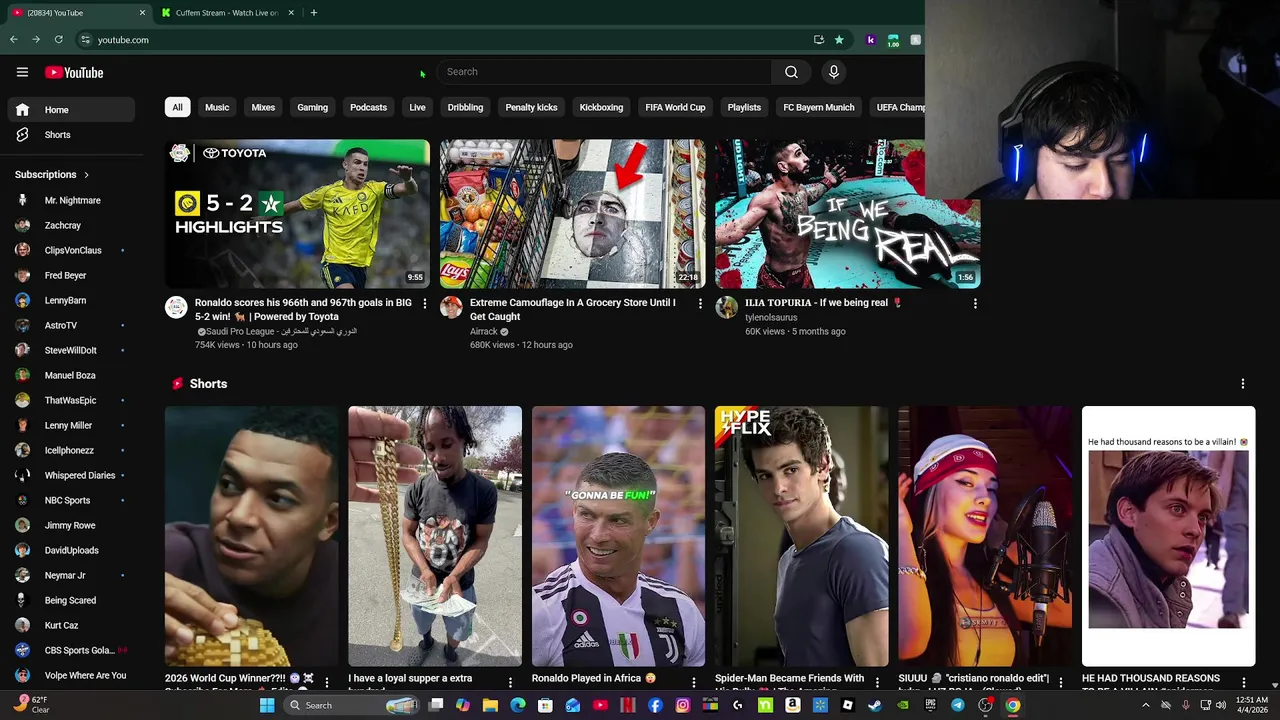Open Facebook from the taskbar
The width and height of the screenshot is (1280, 720).
655,705
